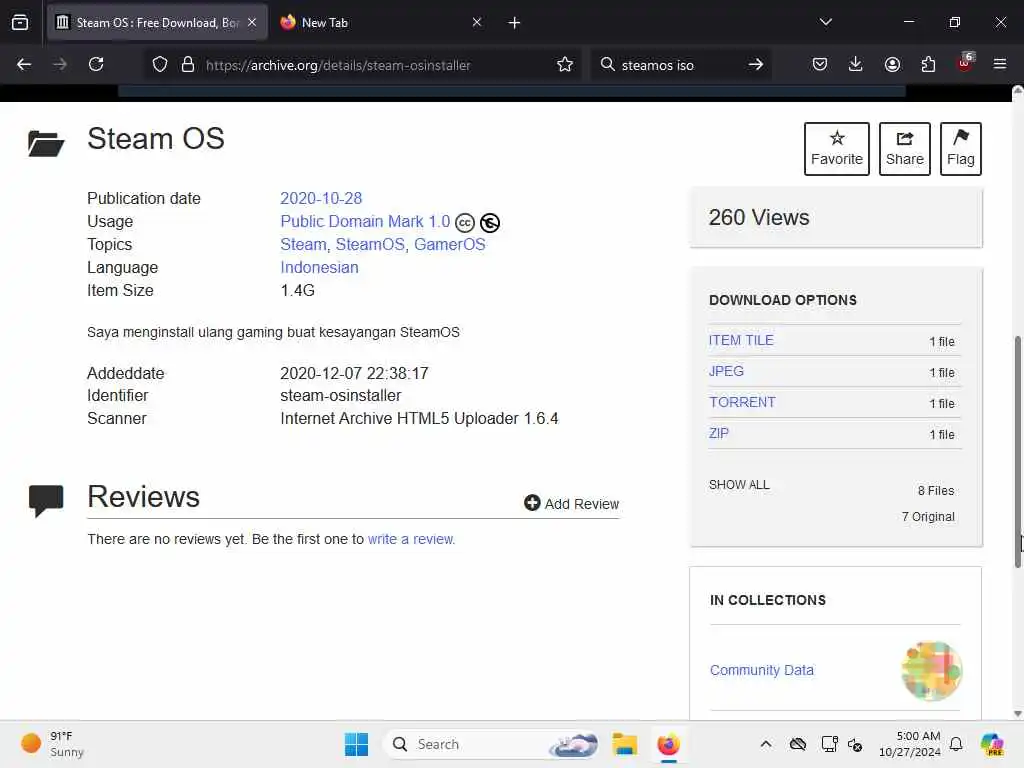Open the Steam topic link
Viewport: 1024px width, 768px height.
(303, 244)
